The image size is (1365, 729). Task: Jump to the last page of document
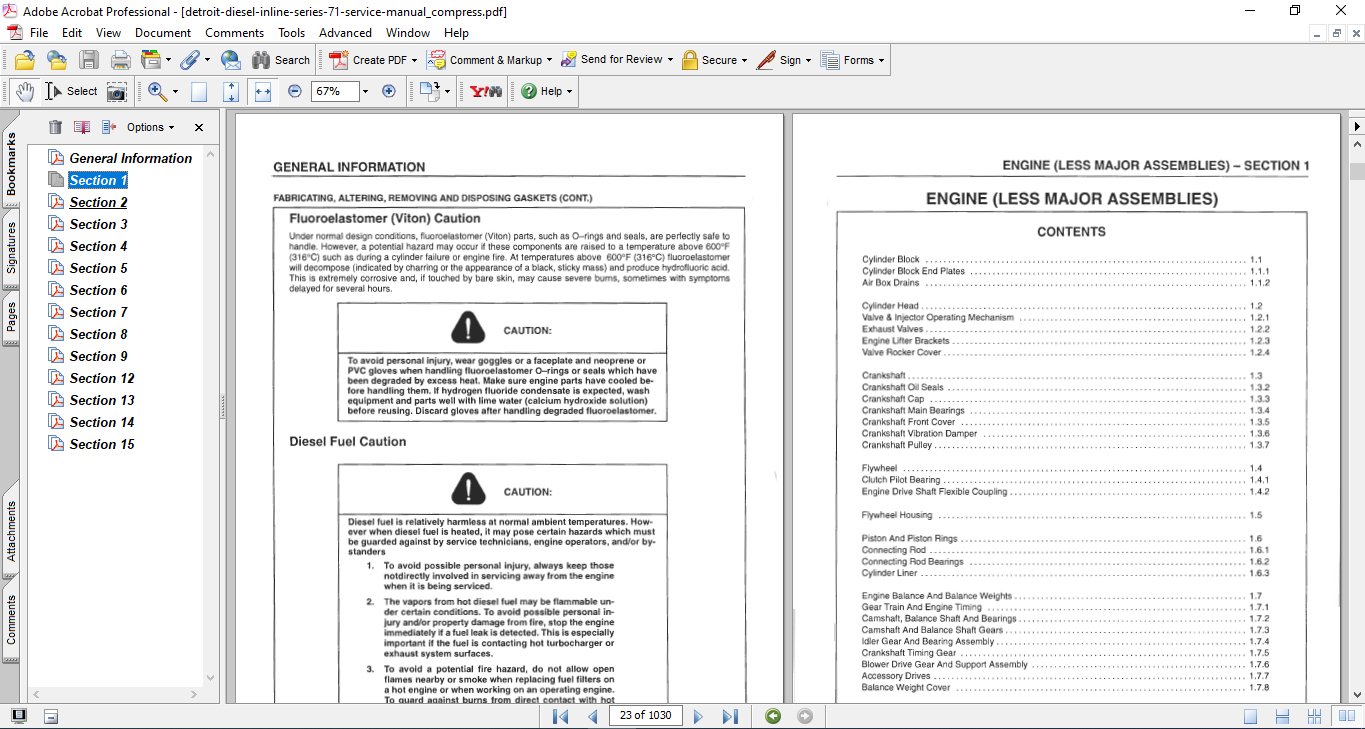click(730, 716)
